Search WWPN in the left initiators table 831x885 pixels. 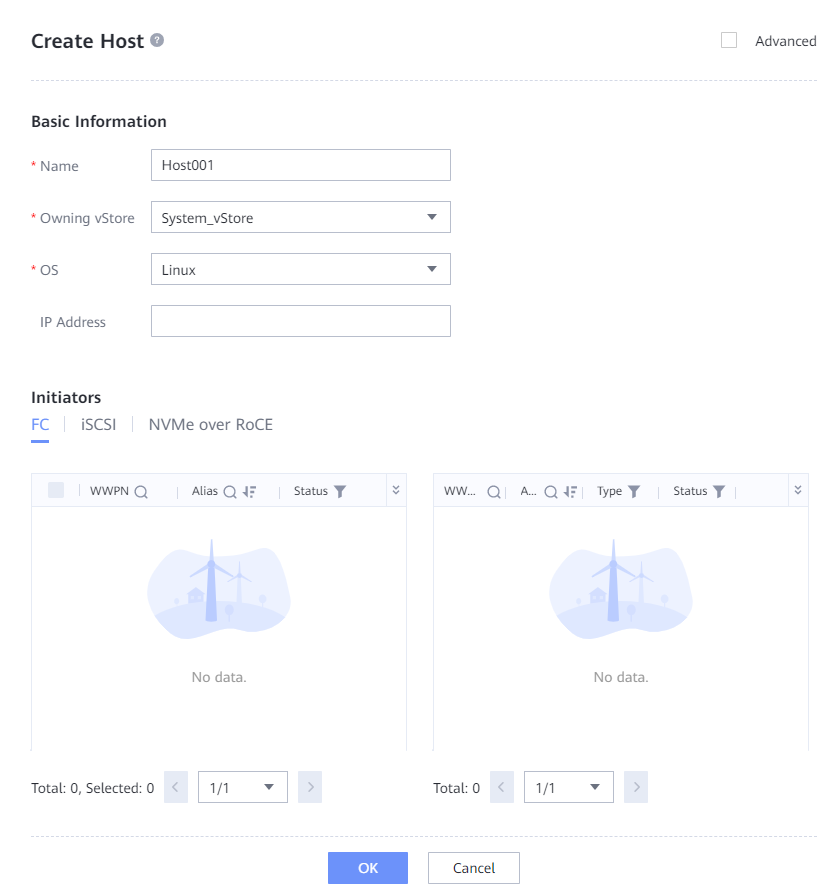141,492
